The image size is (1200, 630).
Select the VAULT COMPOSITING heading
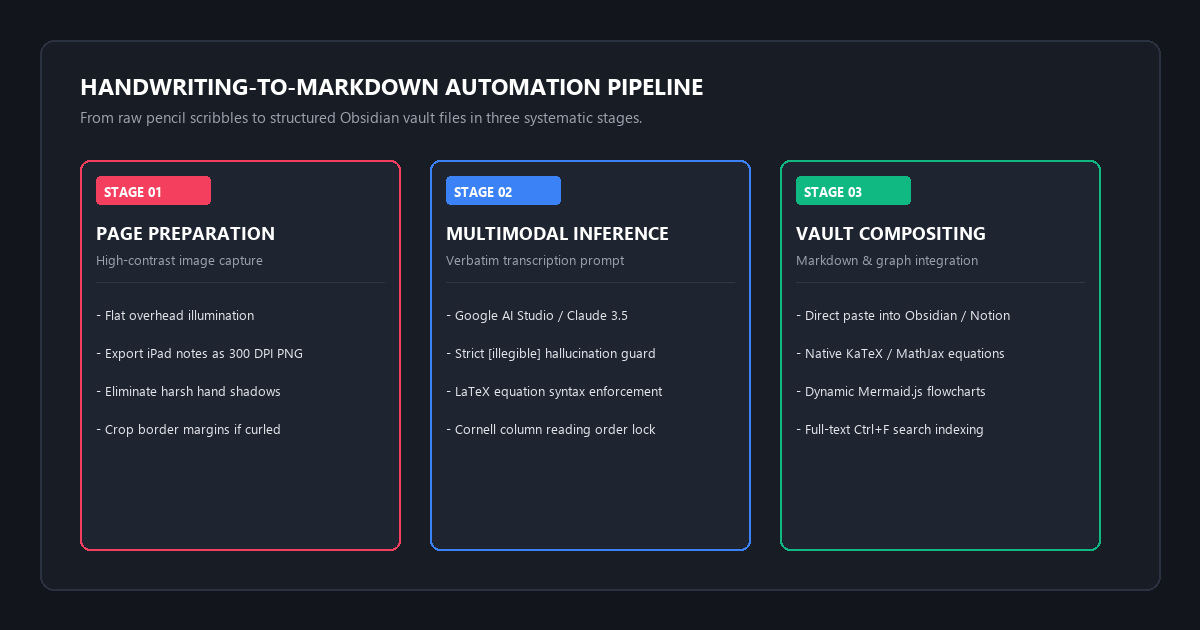click(890, 234)
